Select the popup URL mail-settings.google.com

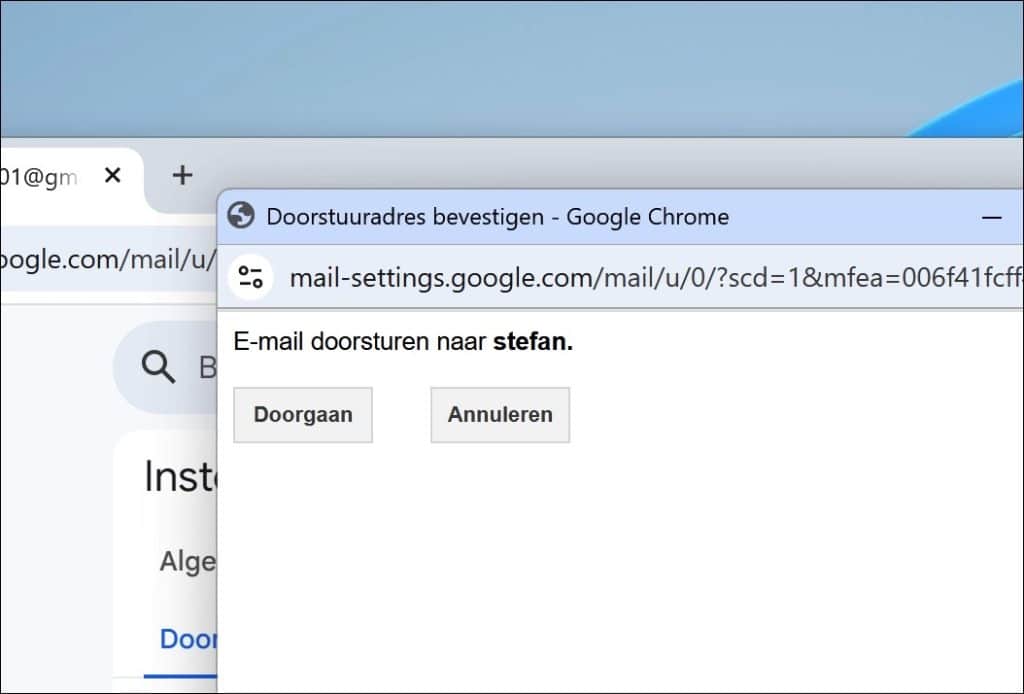pos(656,278)
